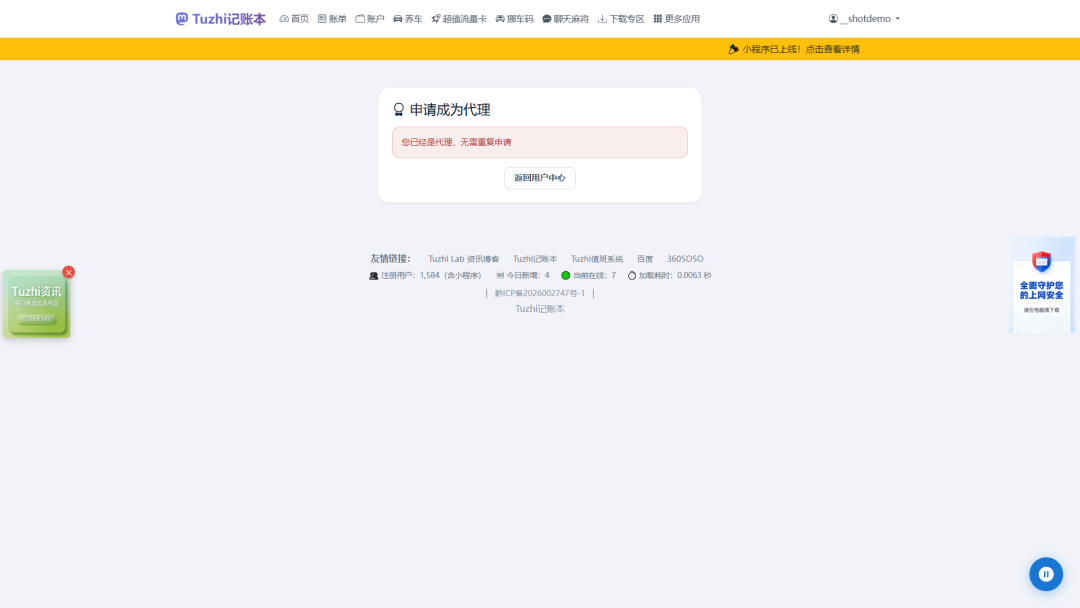Screen dimensions: 1080x608
Task: Select the 超值流量卡 menu item
Action: (459, 19)
